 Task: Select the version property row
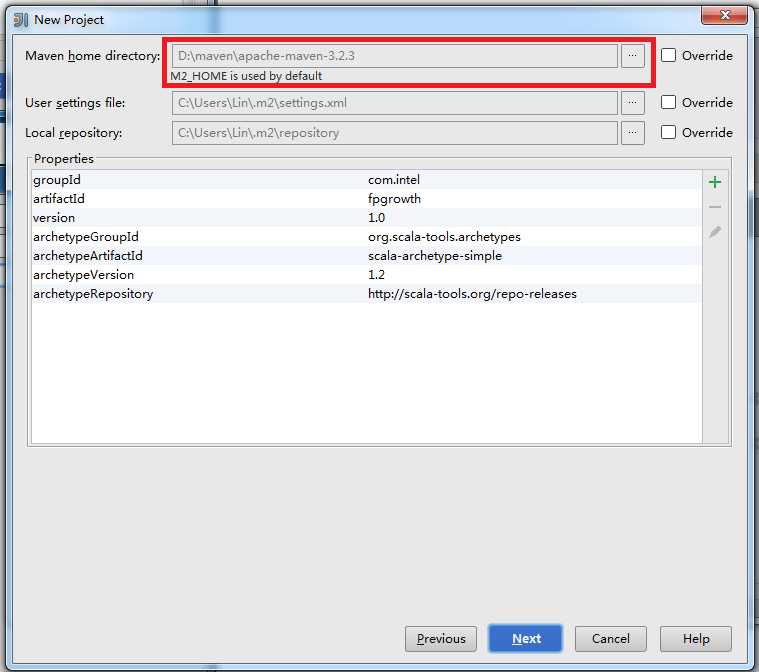[366, 217]
